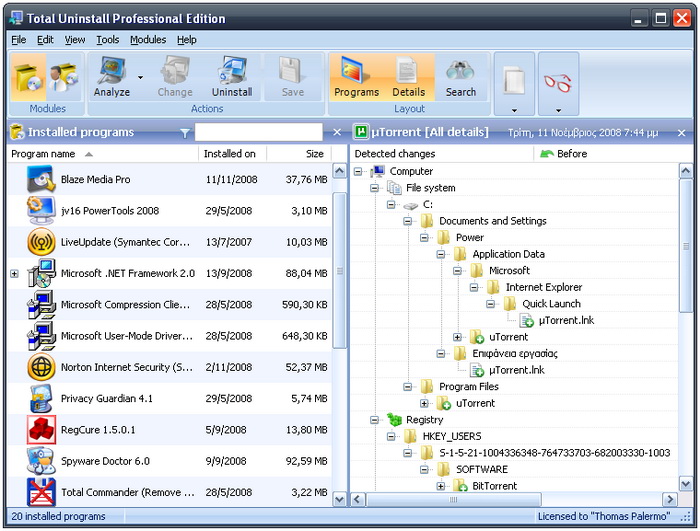Expand the uTorrent folder under Program Files

(424, 404)
